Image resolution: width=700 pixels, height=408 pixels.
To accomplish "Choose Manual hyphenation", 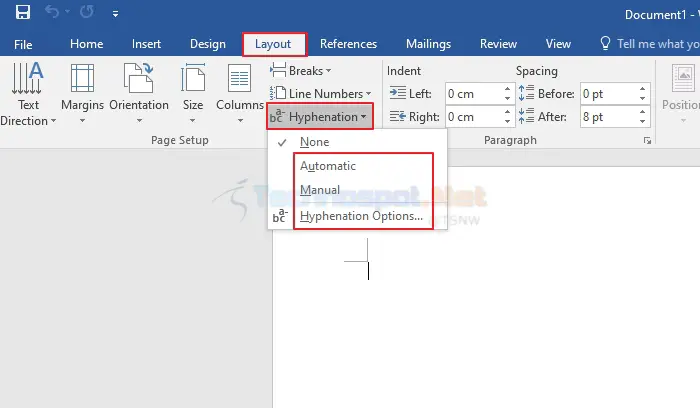I will coord(358,190).
